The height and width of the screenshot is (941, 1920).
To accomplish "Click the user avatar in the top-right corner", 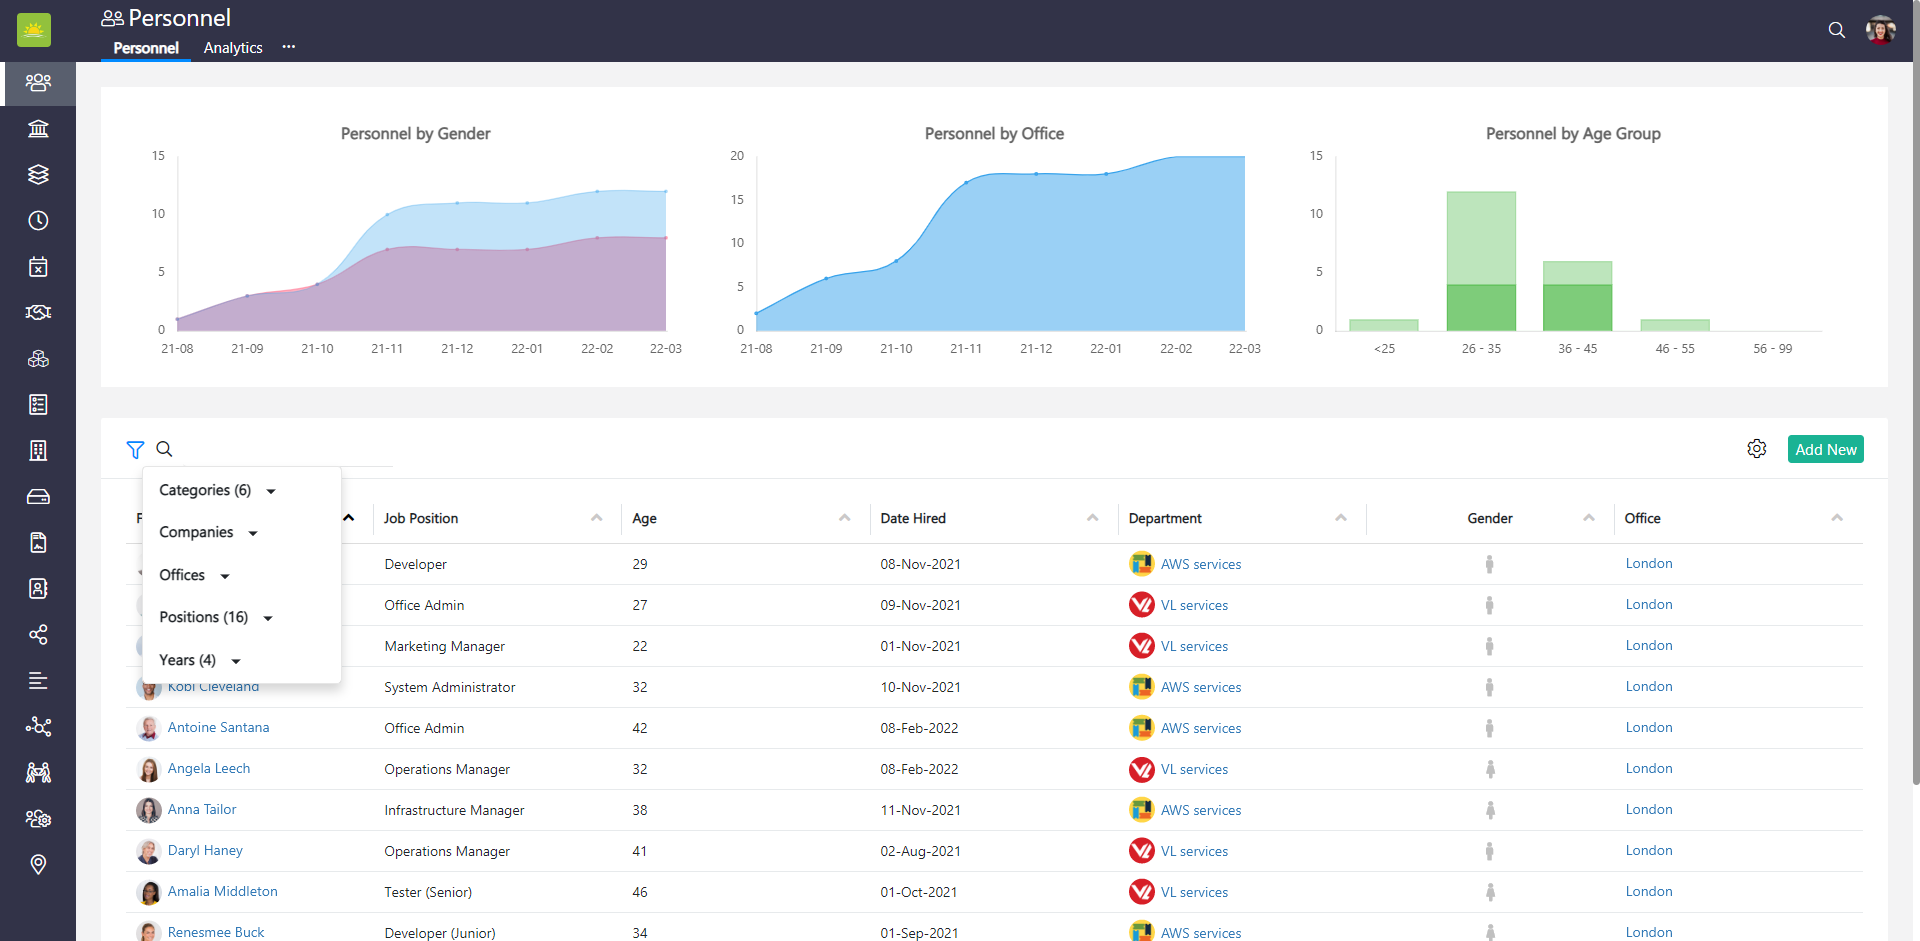I will point(1881,30).
